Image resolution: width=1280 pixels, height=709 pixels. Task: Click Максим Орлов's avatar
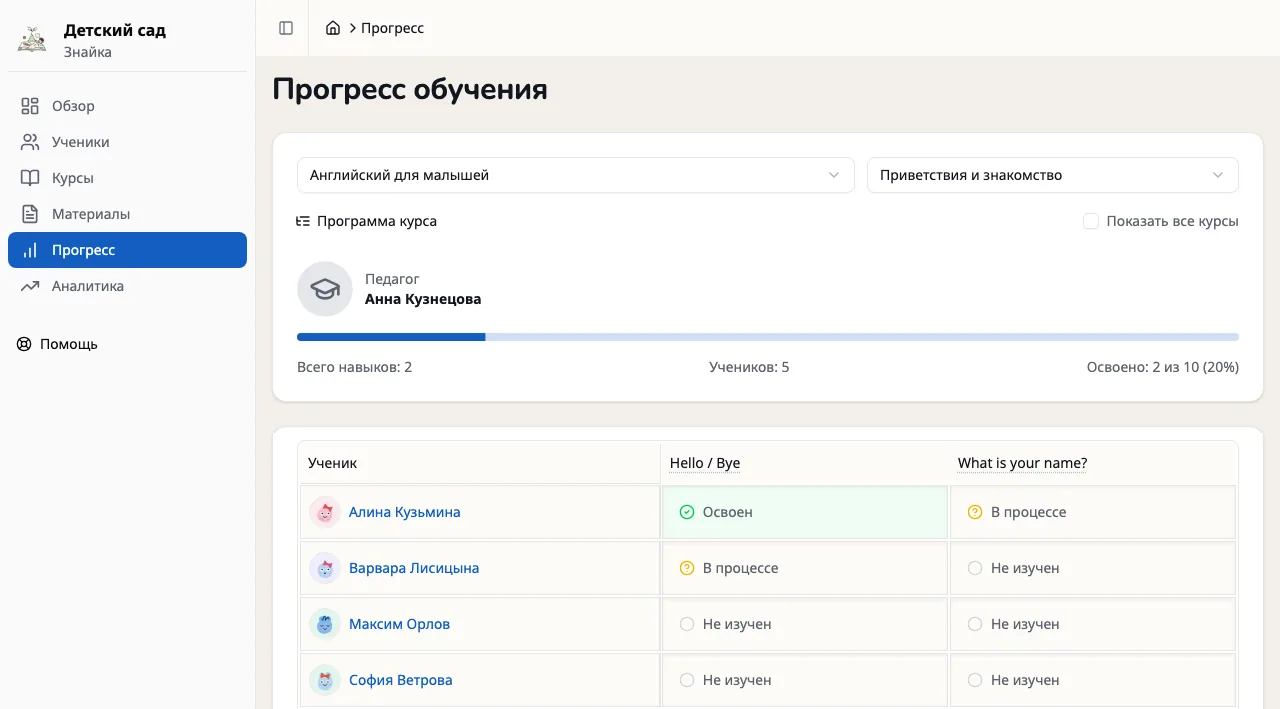pos(325,624)
